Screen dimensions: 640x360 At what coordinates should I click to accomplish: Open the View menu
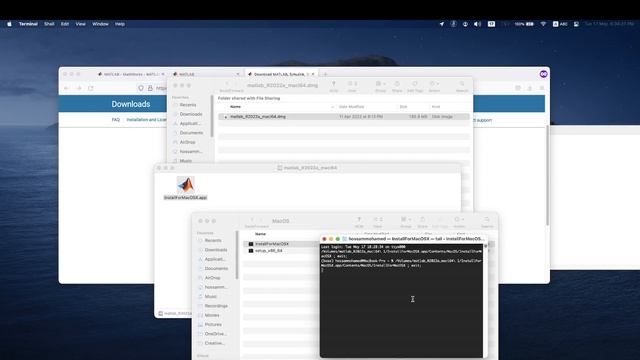point(80,24)
